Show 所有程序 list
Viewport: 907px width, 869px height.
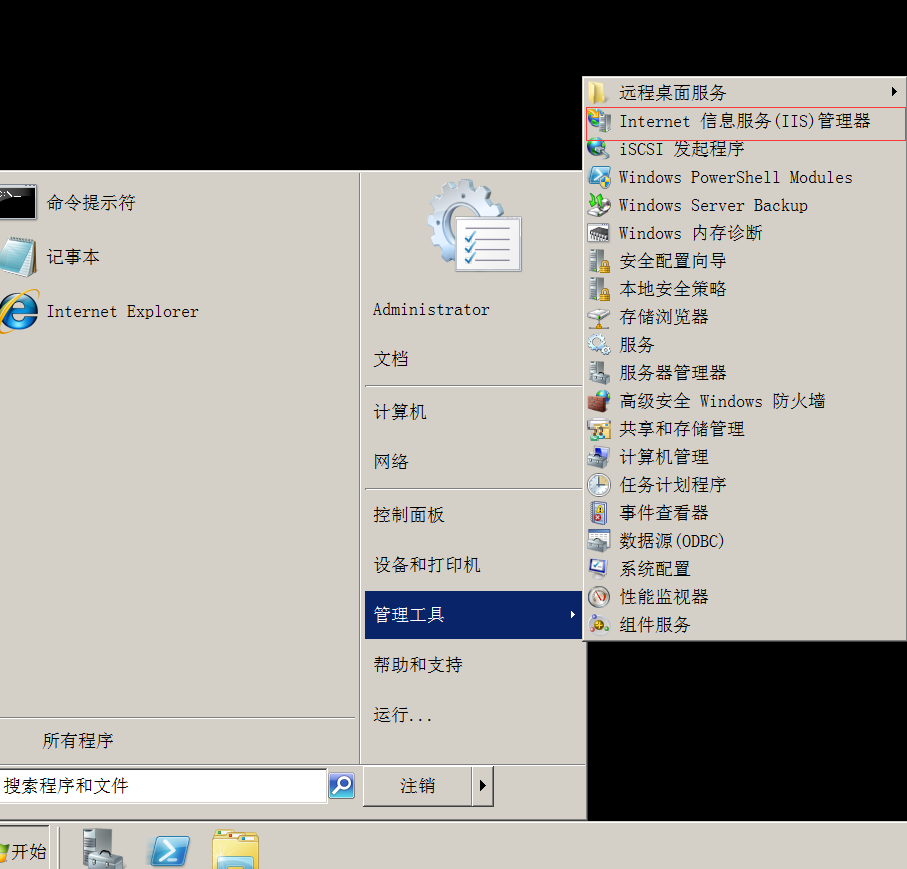78,741
